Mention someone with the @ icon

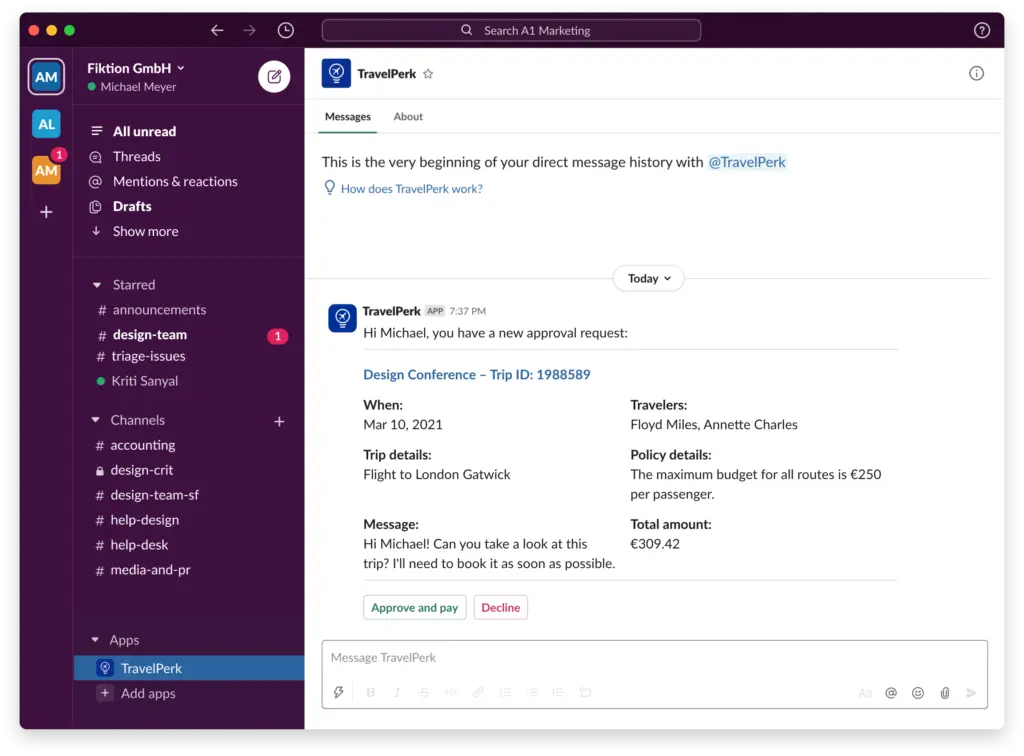pos(891,693)
